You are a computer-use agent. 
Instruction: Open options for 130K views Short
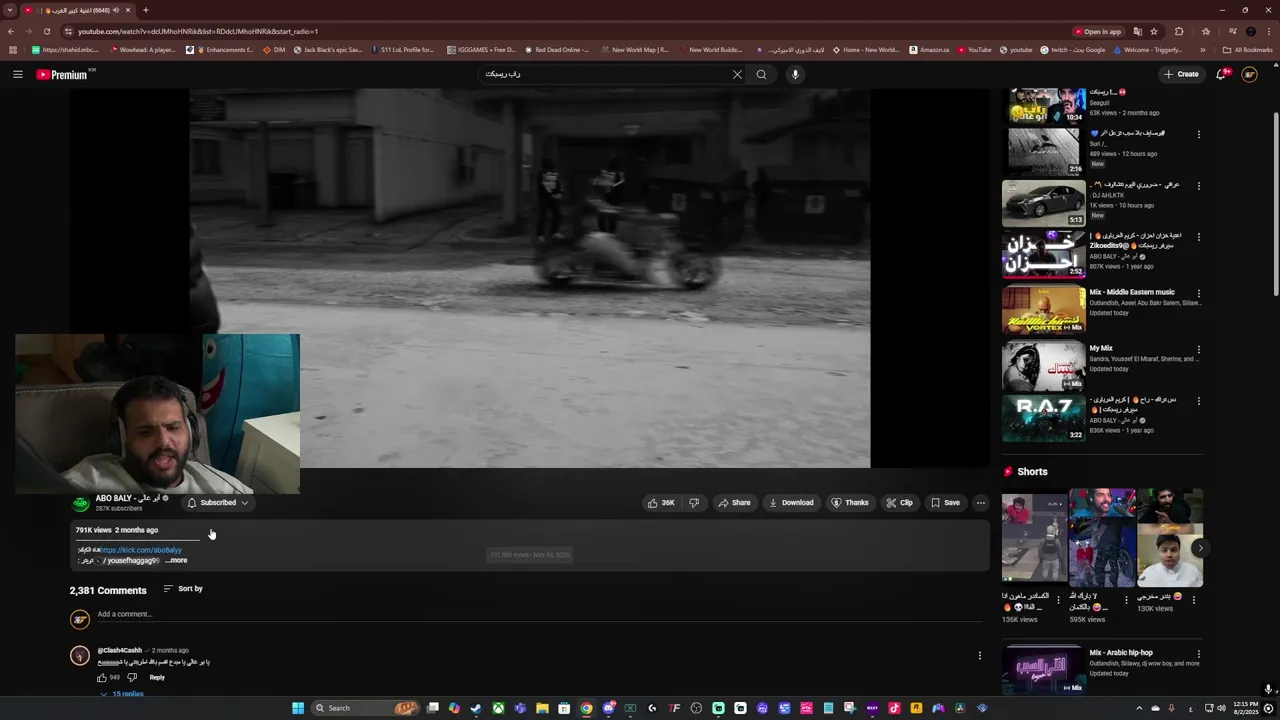[1193, 600]
